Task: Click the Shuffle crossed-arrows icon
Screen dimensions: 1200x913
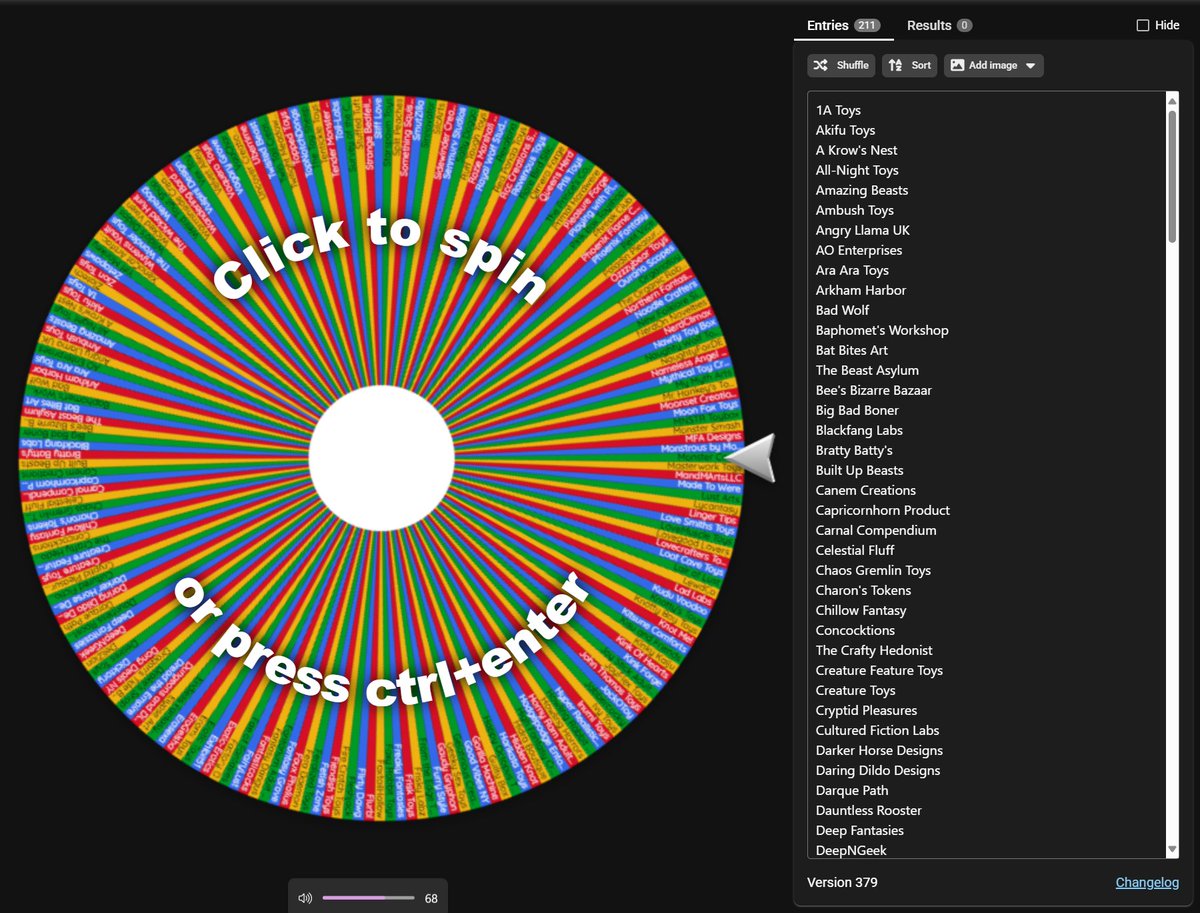Action: coord(819,65)
